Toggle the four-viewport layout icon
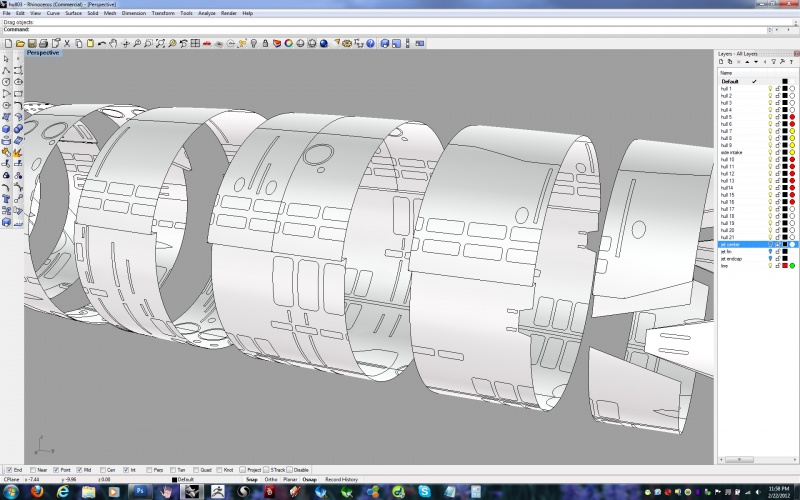Viewport: 800px width, 500px height. (195, 43)
